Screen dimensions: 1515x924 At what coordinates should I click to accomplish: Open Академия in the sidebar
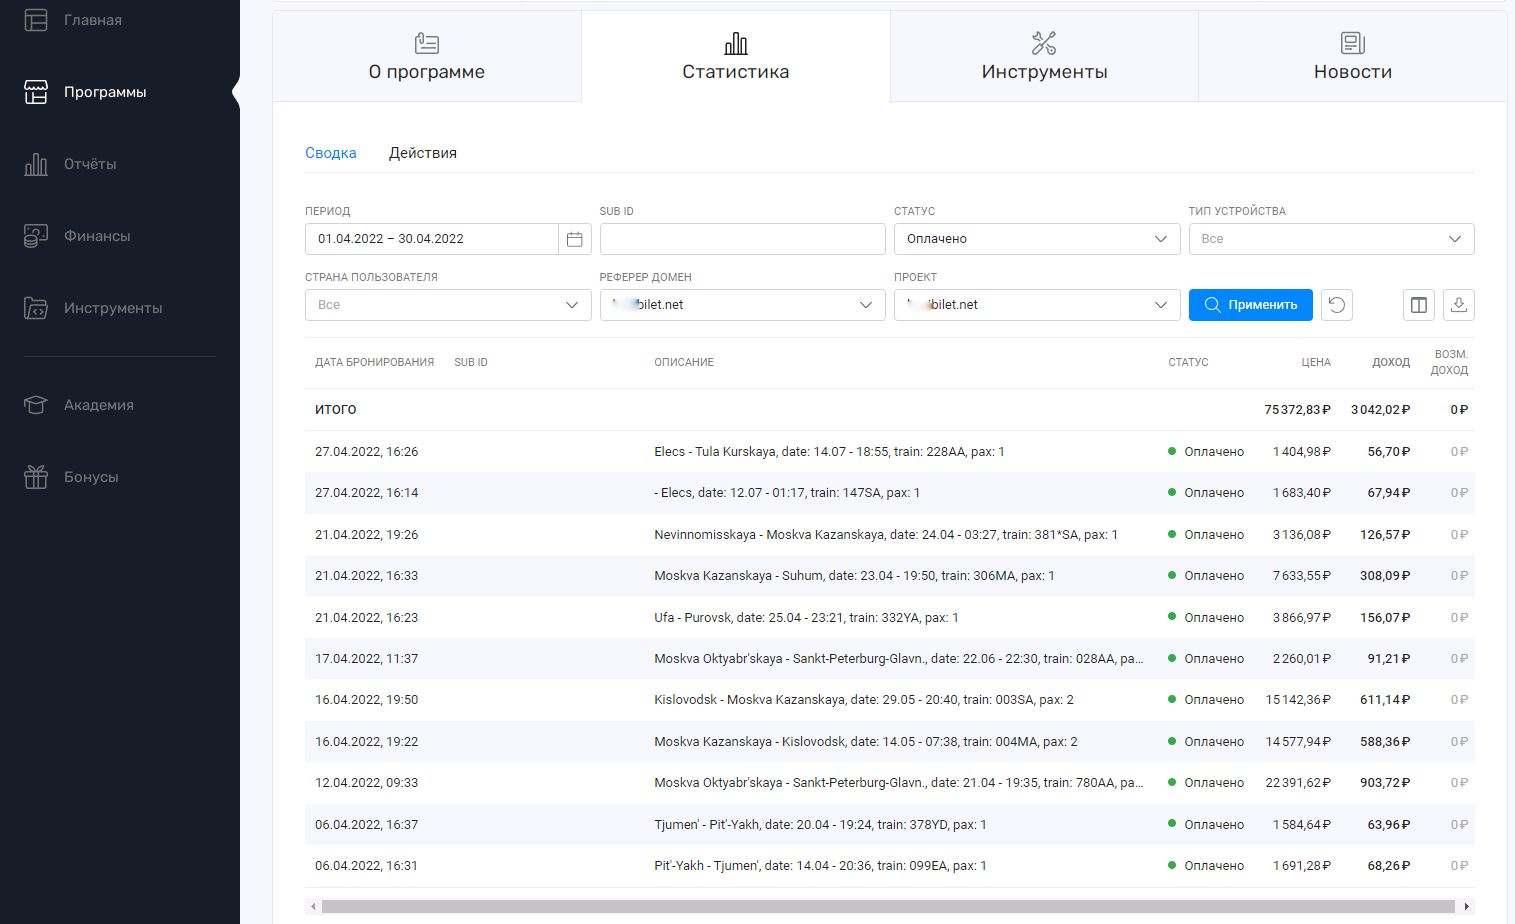(98, 405)
